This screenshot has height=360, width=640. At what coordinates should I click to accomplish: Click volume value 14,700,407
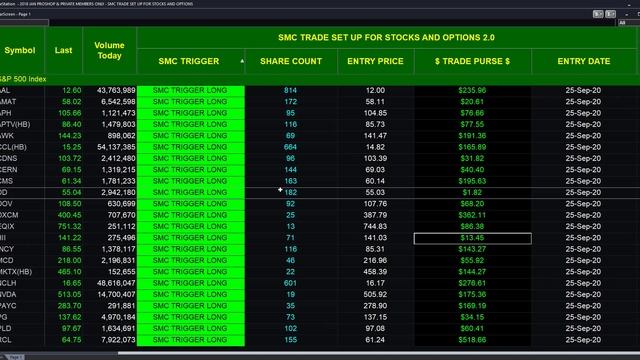pos(116,294)
